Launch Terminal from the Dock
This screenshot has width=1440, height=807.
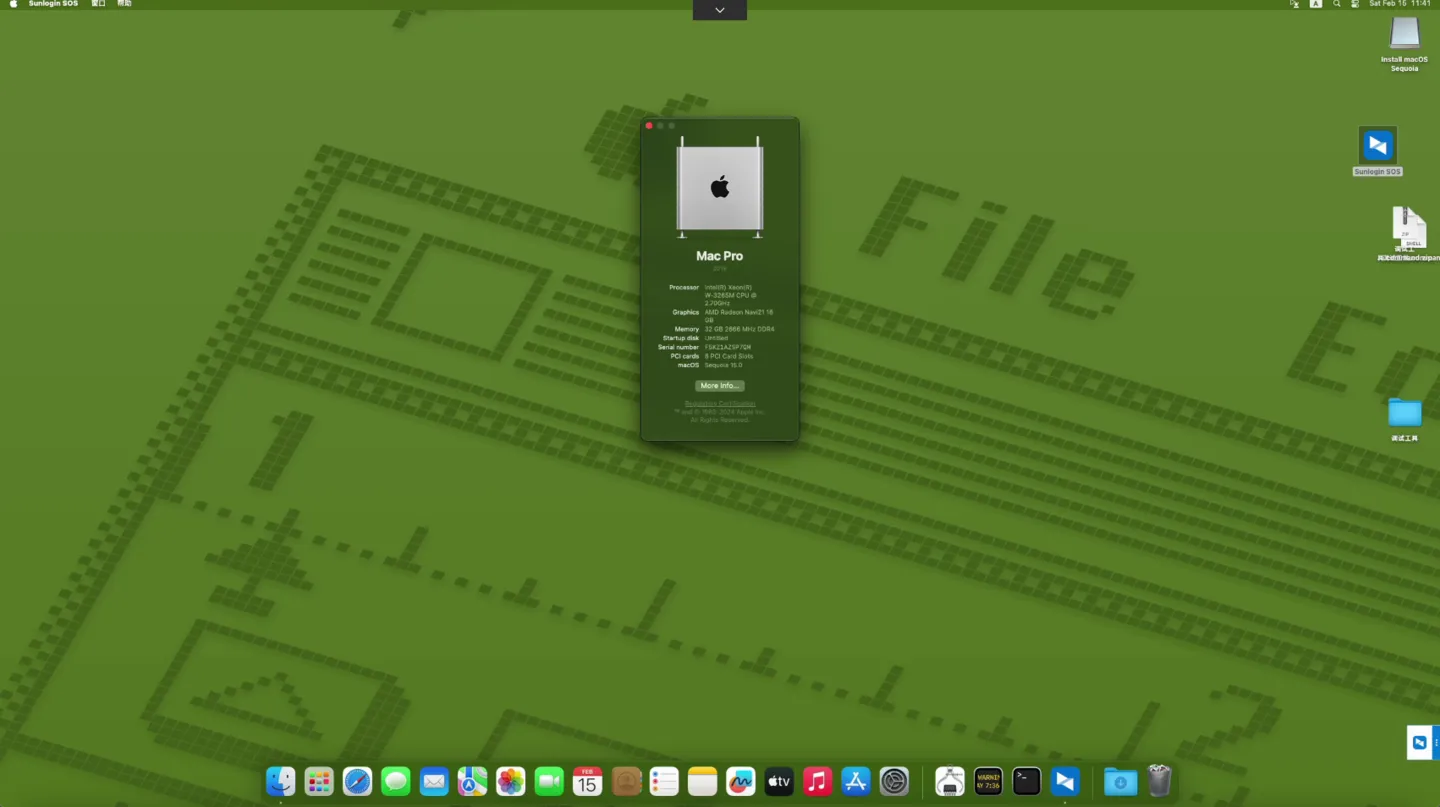1026,781
